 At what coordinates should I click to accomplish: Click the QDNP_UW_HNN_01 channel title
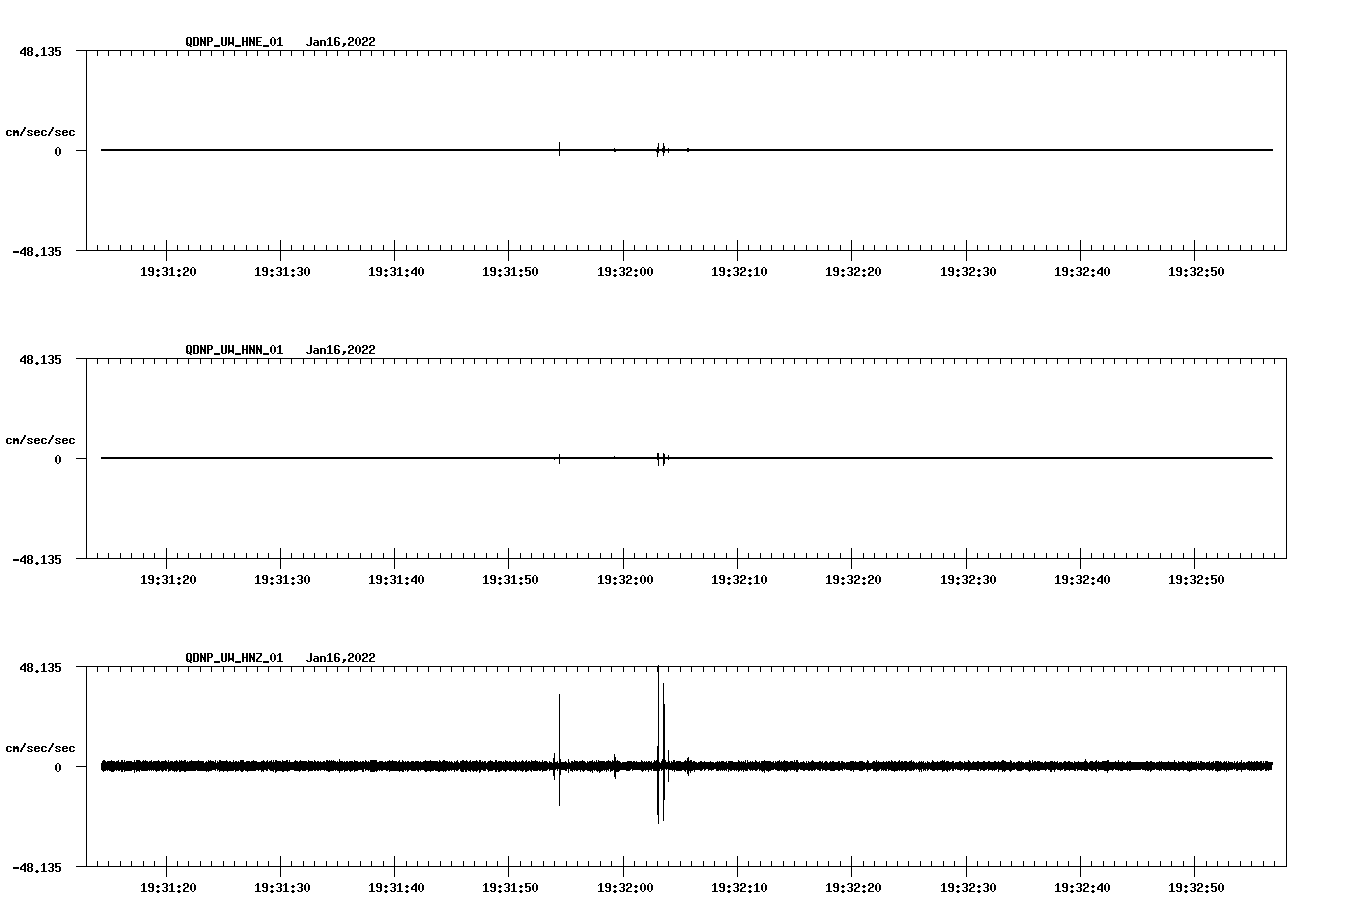tap(234, 350)
